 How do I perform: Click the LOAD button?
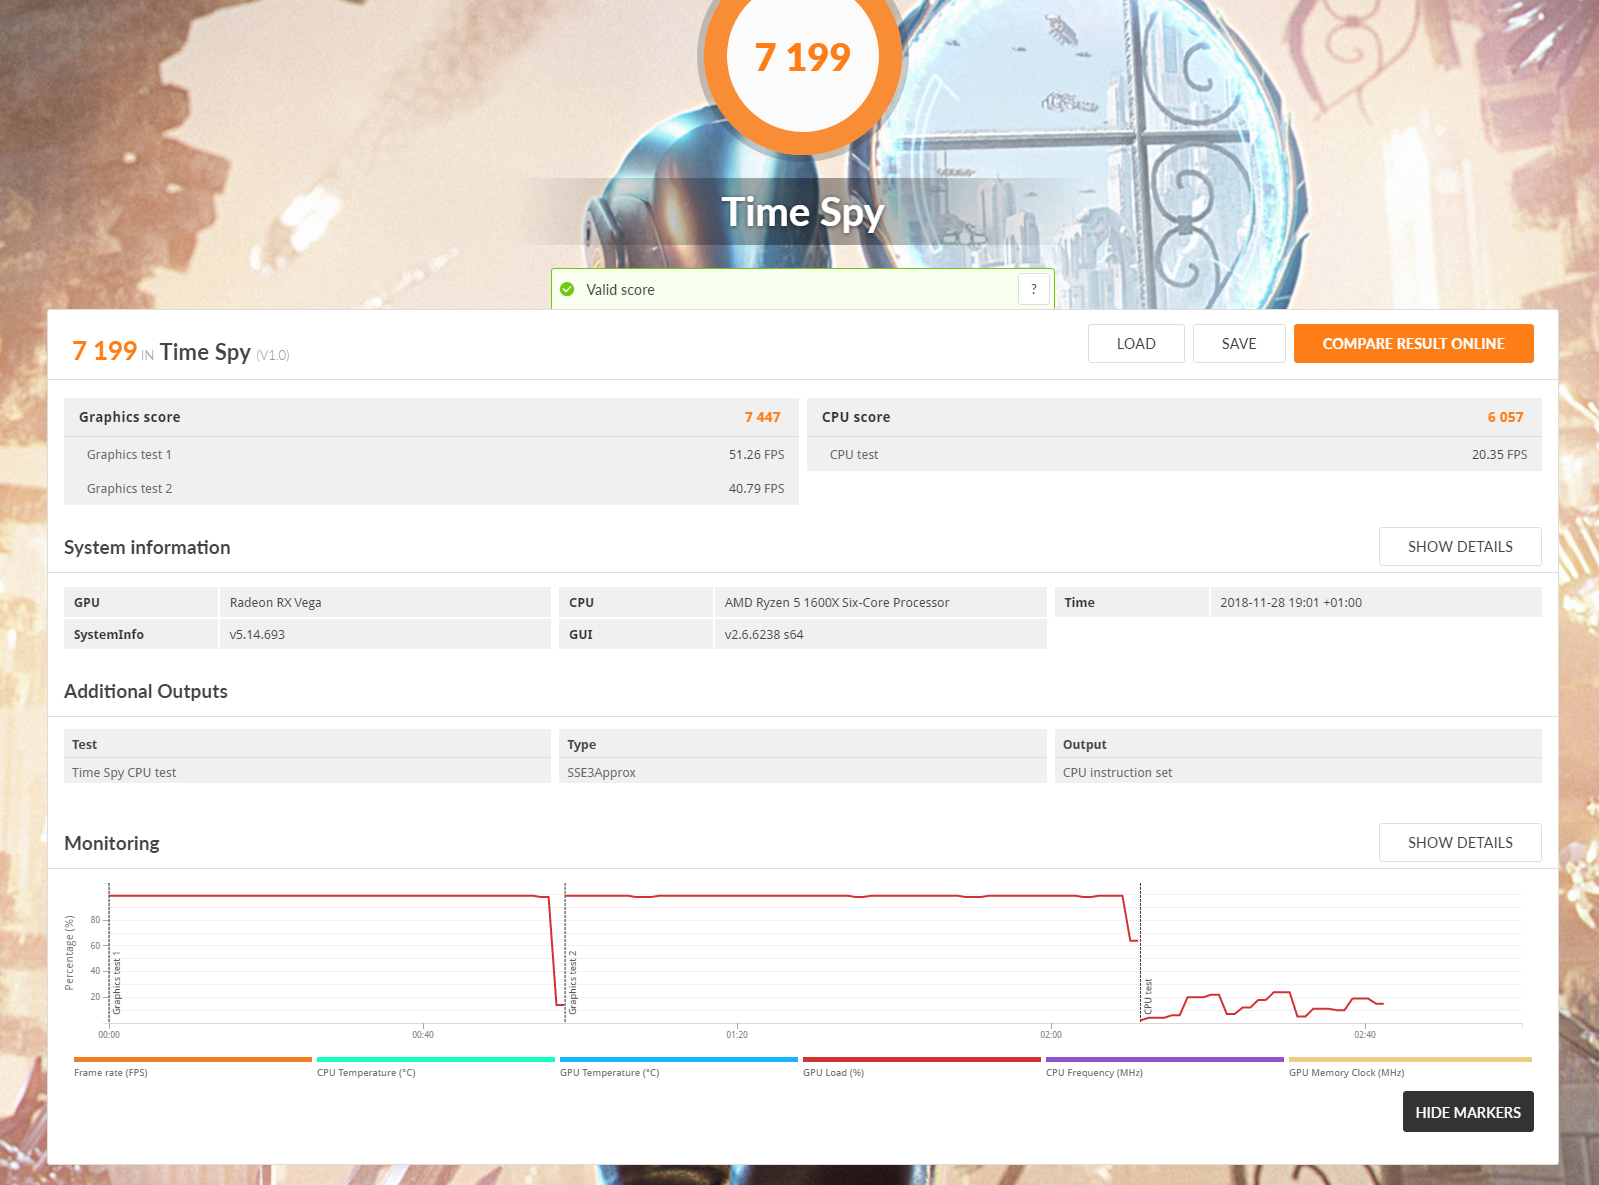coord(1136,343)
